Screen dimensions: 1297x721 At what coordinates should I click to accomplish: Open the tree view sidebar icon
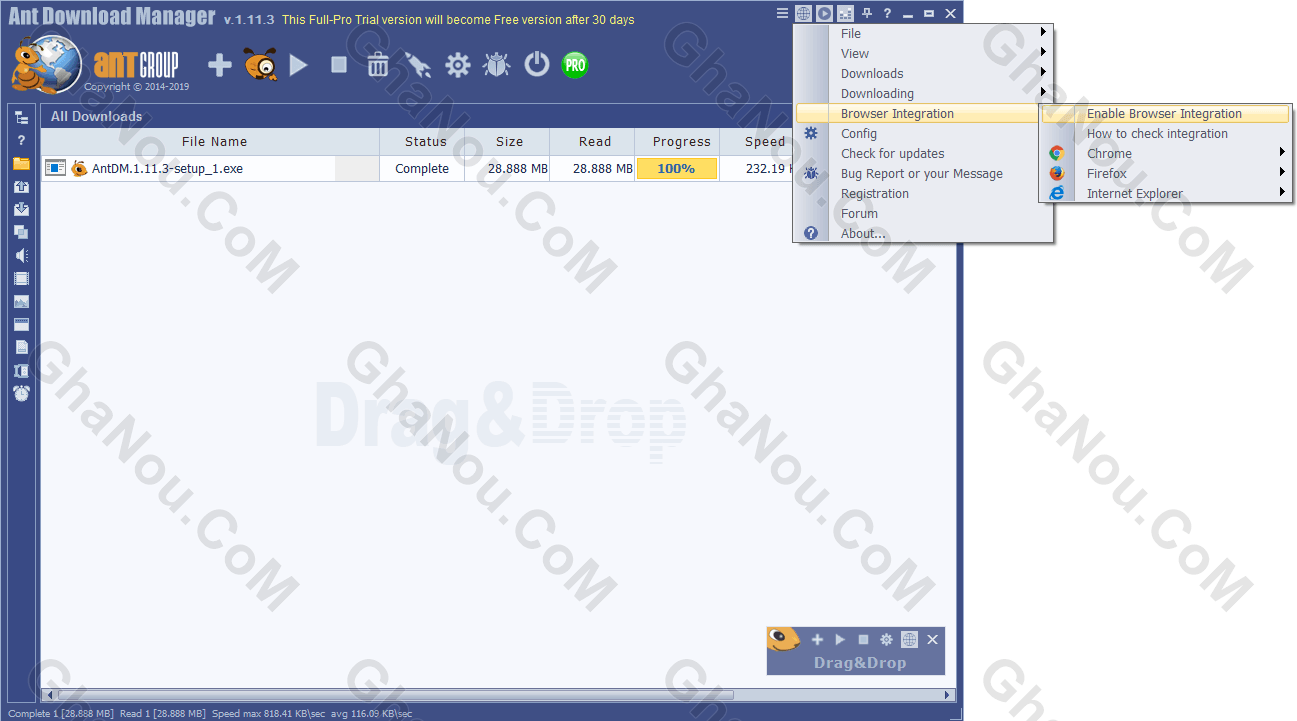coord(21,117)
